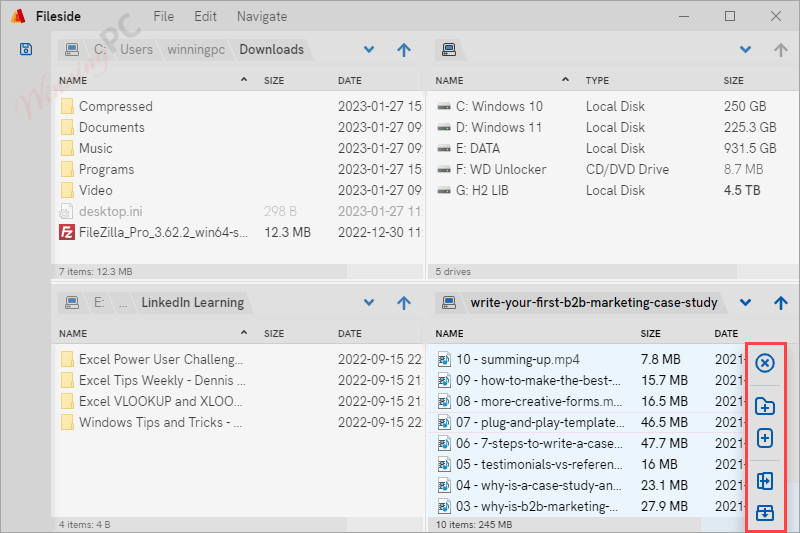
Task: Click the Users breadcrumb segment
Action: point(136,49)
